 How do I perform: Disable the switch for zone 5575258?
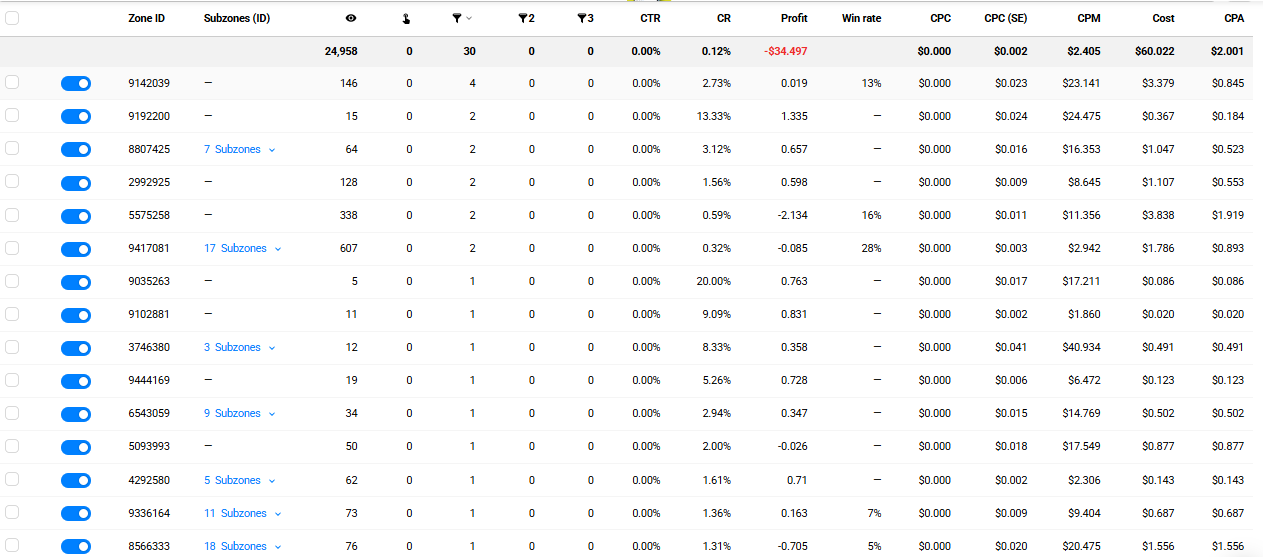pyautogui.click(x=76, y=216)
